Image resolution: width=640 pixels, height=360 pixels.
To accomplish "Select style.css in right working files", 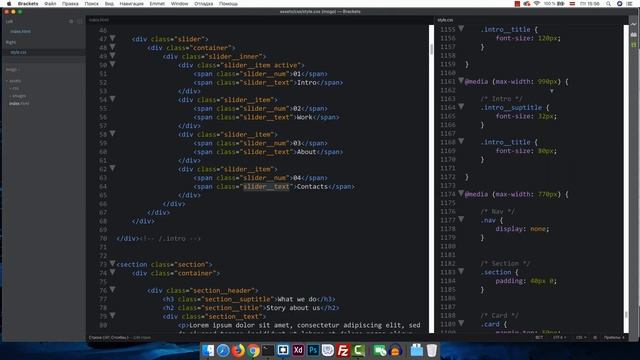I will coord(18,52).
